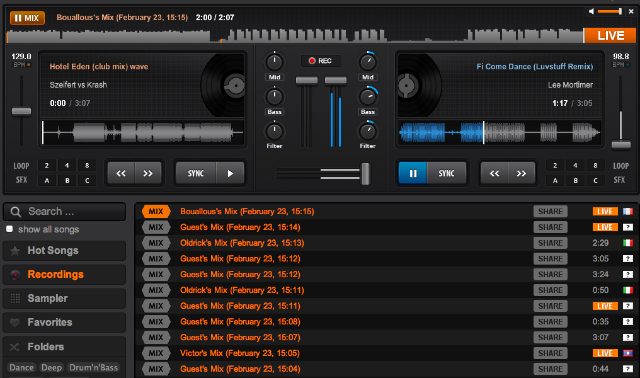The height and width of the screenshot is (378, 640).
Task: Turn the right deck Bass knob
Action: pos(368,97)
